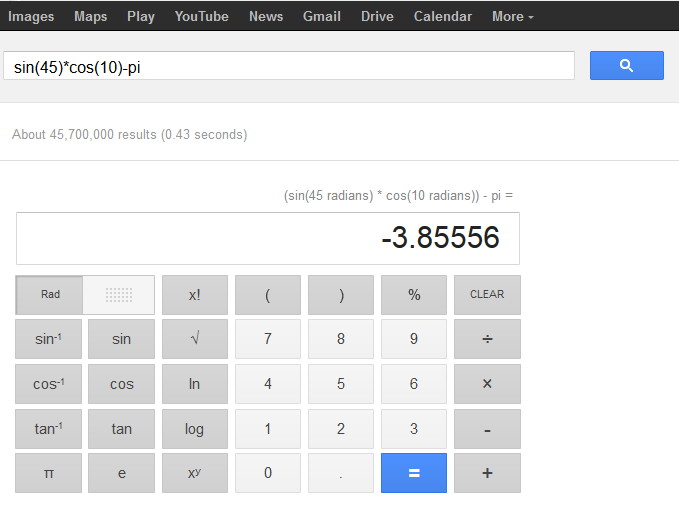Click the factorial x! key
This screenshot has width=679, height=509.
point(195,295)
